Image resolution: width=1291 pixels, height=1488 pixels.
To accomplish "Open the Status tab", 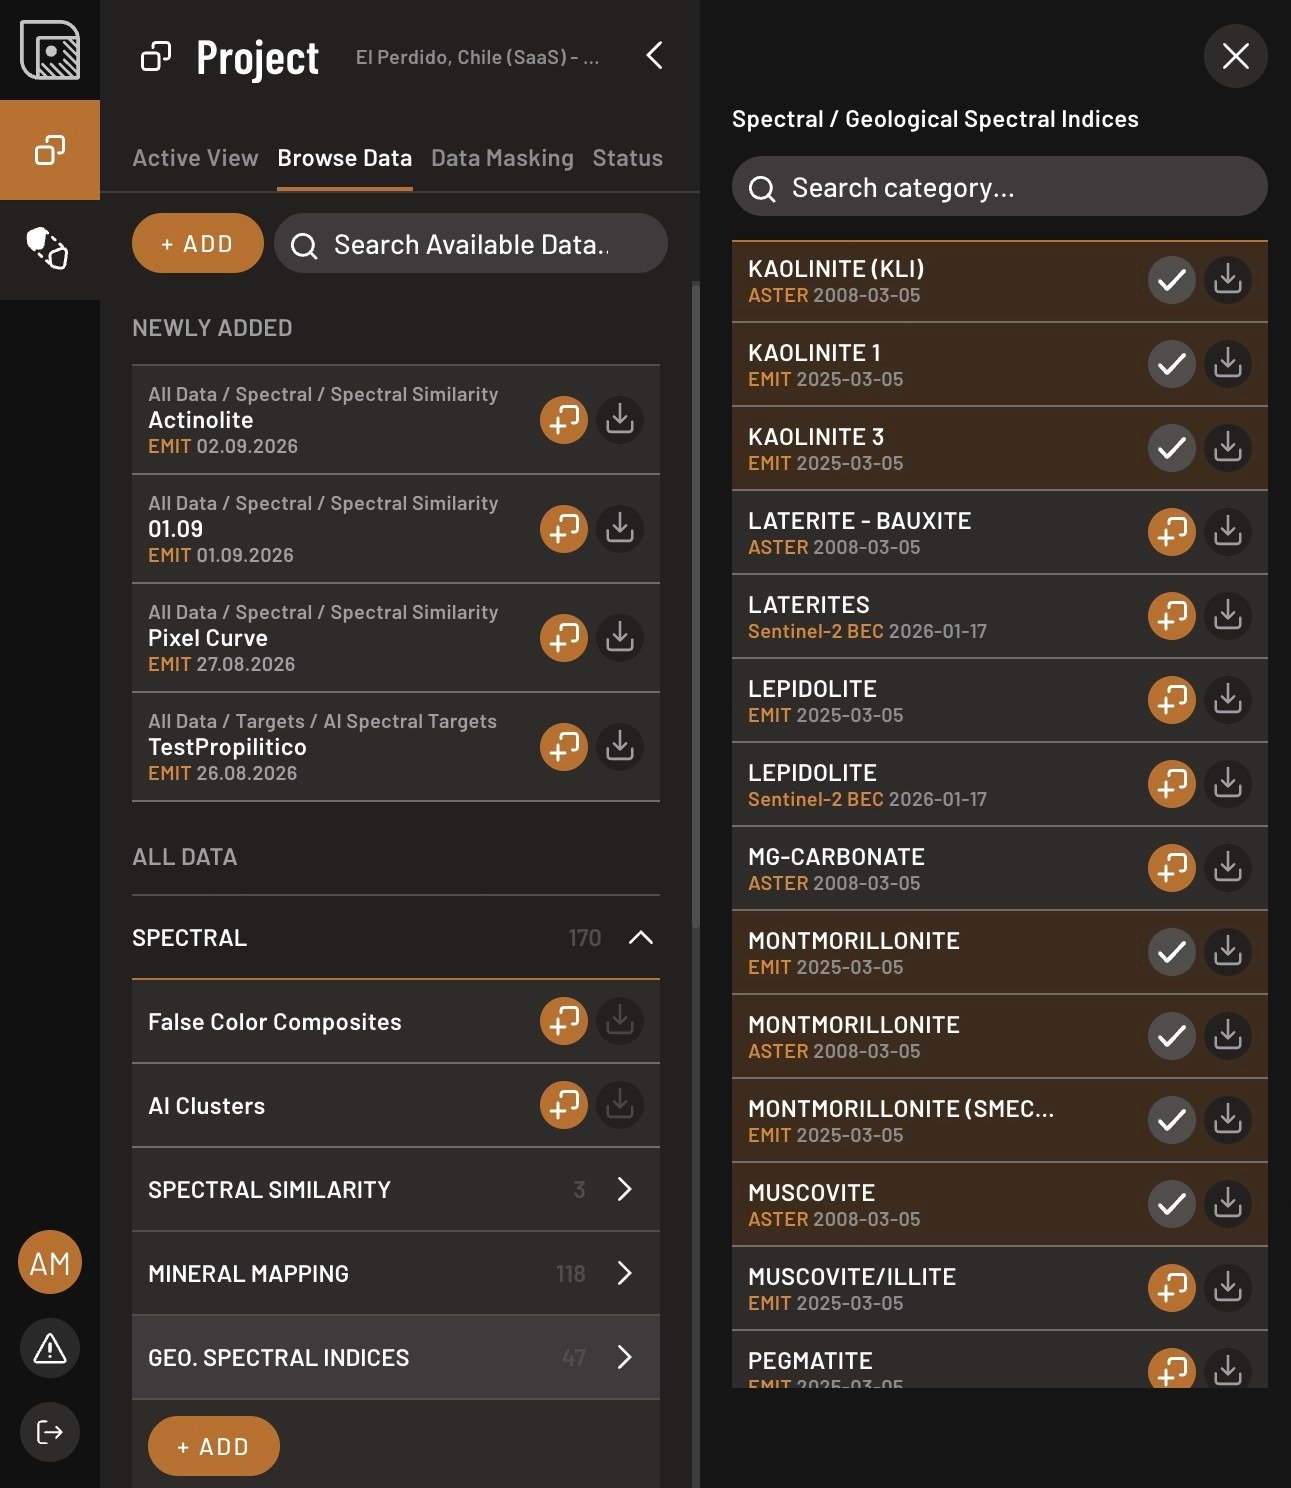I will (627, 158).
